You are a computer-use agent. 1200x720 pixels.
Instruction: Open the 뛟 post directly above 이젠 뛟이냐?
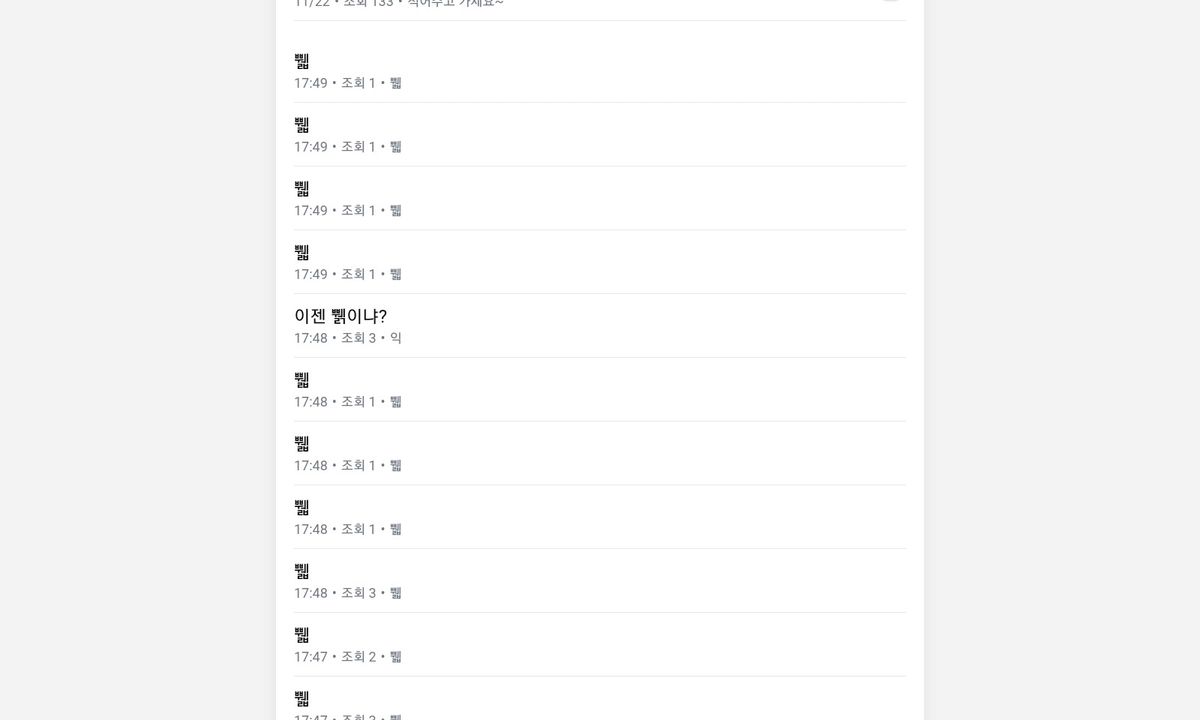click(302, 253)
